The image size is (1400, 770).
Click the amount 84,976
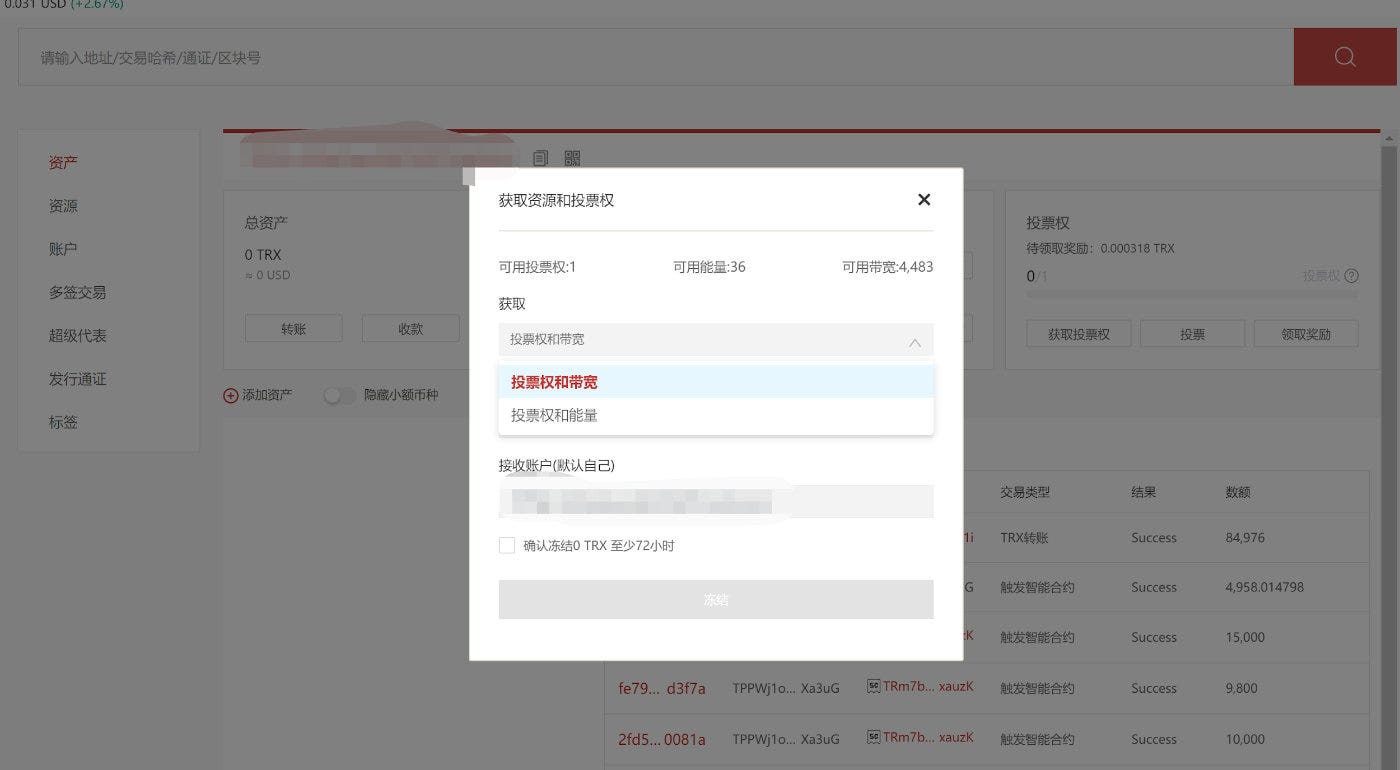pyautogui.click(x=1245, y=537)
